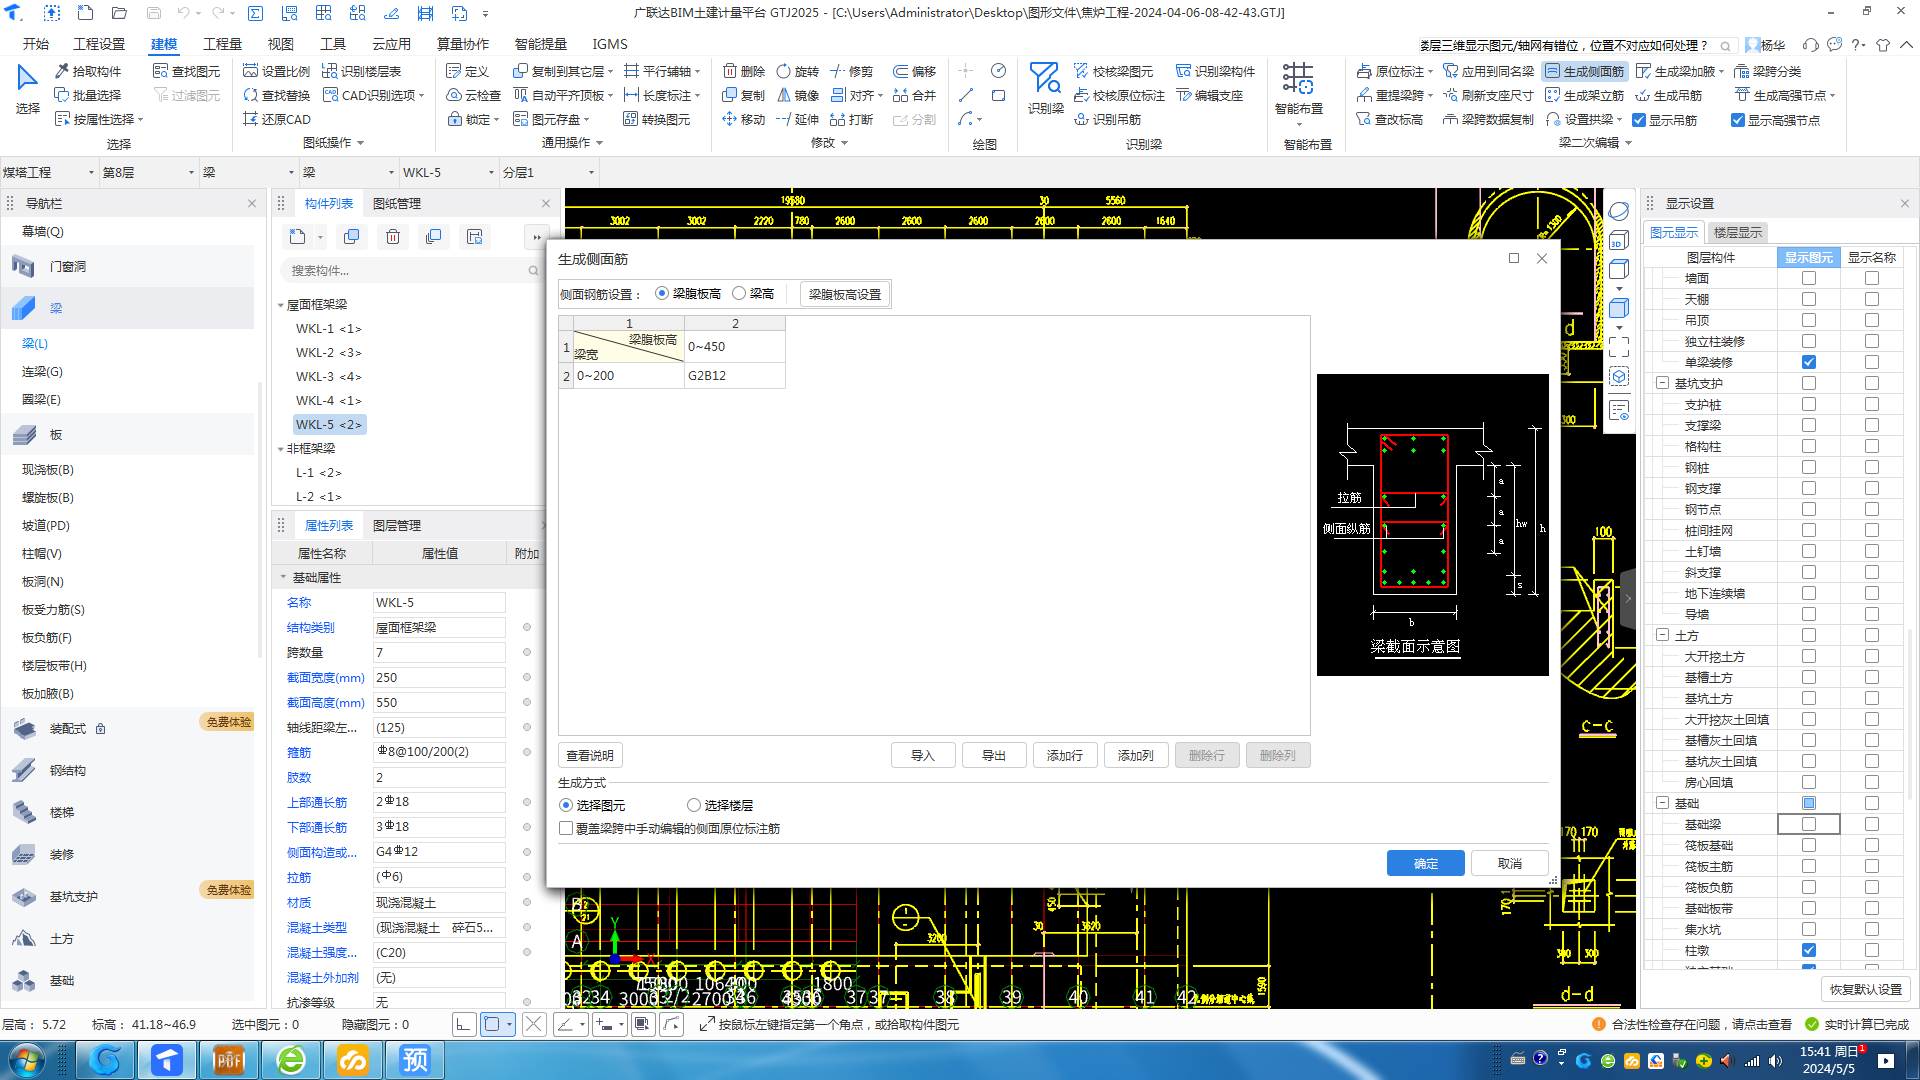Switch to the 图层管理 tab
The width and height of the screenshot is (1920, 1080).
[x=397, y=525]
